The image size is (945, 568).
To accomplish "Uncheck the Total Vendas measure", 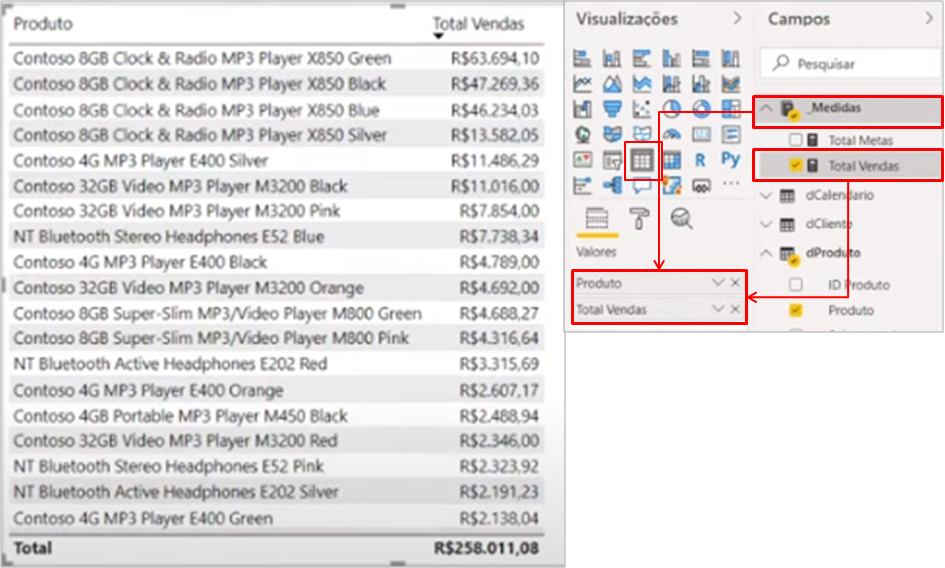I will click(796, 165).
